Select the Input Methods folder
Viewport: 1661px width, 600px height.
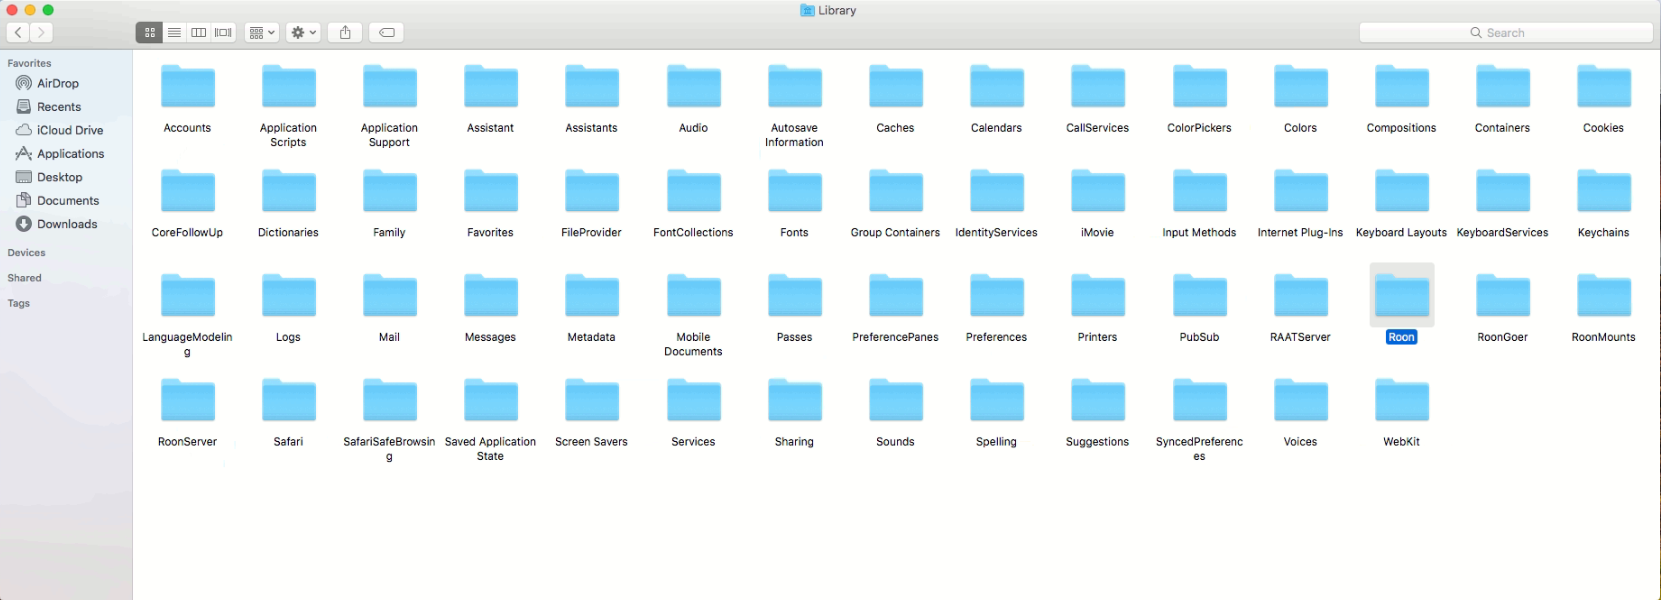[1200, 191]
